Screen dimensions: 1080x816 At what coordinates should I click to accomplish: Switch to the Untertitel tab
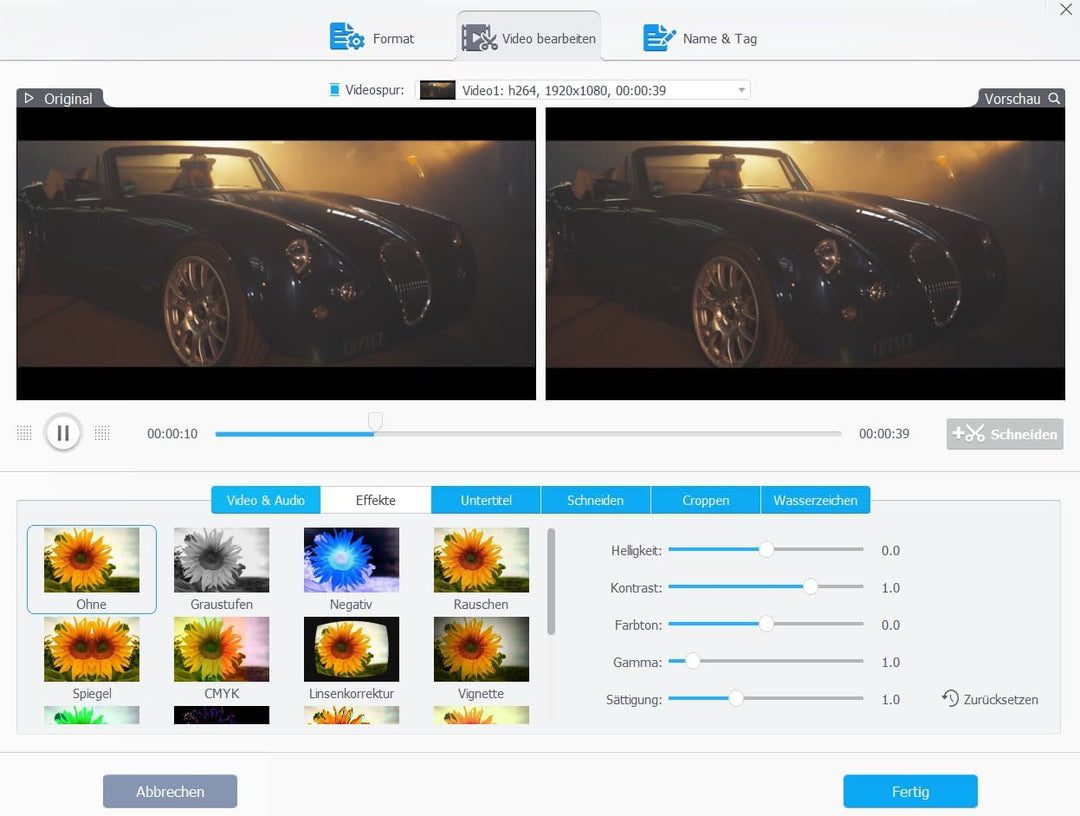(486, 500)
